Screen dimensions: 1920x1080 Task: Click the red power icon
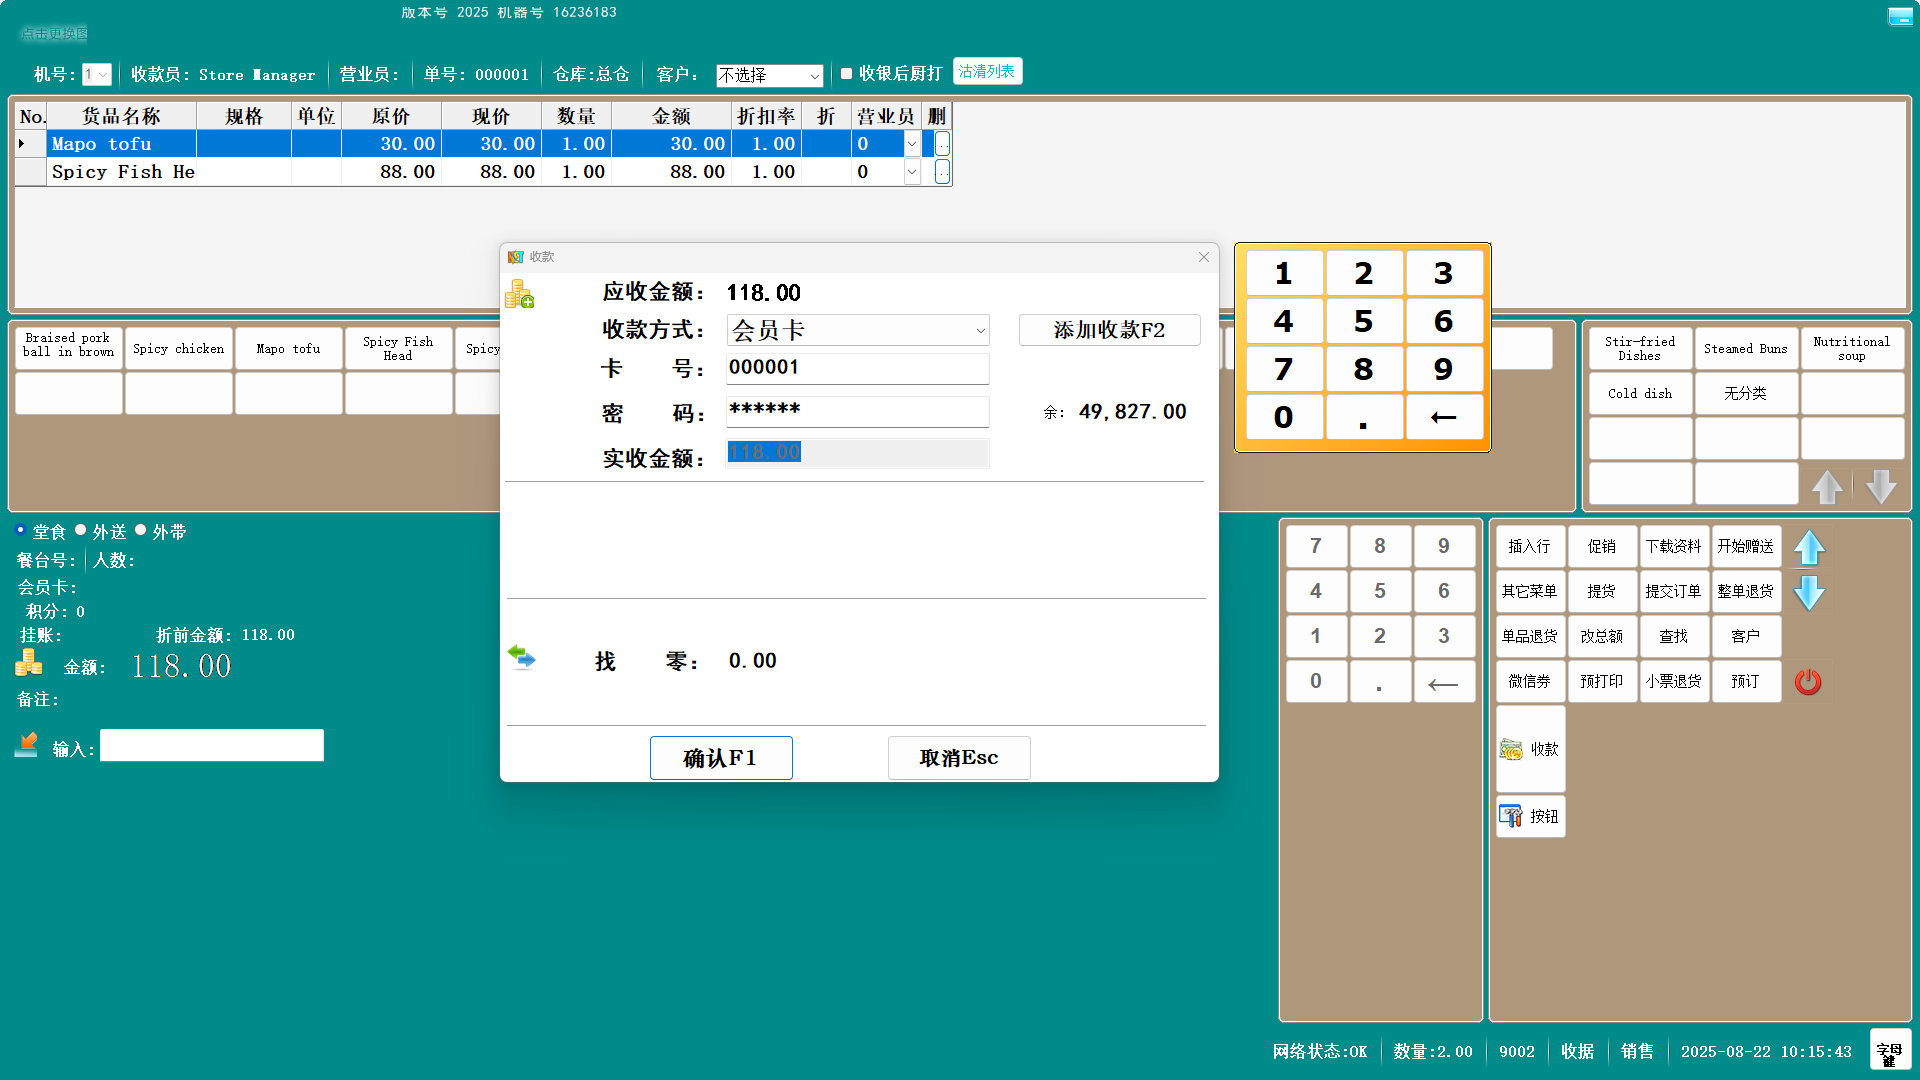coord(1808,682)
